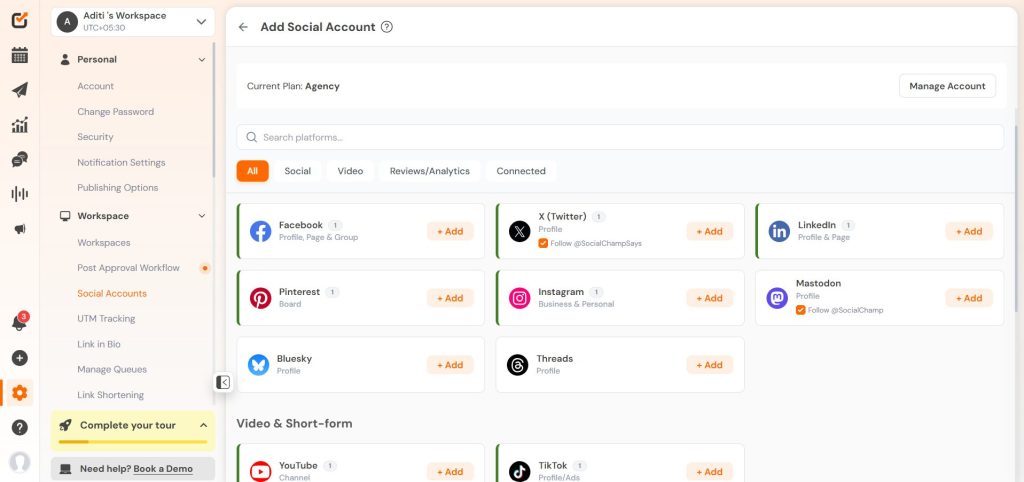
Task: Open the calendar icon in left rail
Action: (x=20, y=55)
